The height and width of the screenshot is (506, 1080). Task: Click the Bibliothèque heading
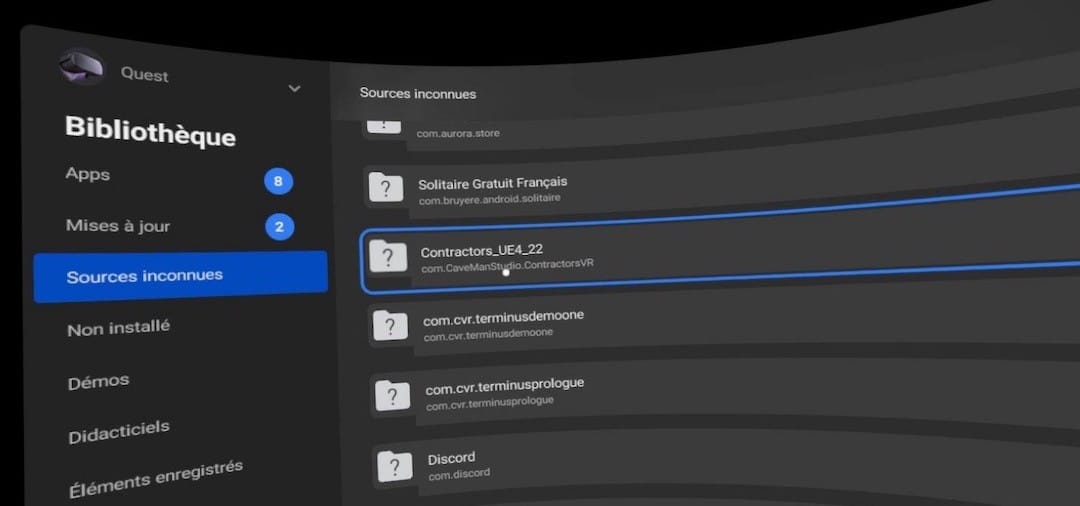tap(150, 131)
